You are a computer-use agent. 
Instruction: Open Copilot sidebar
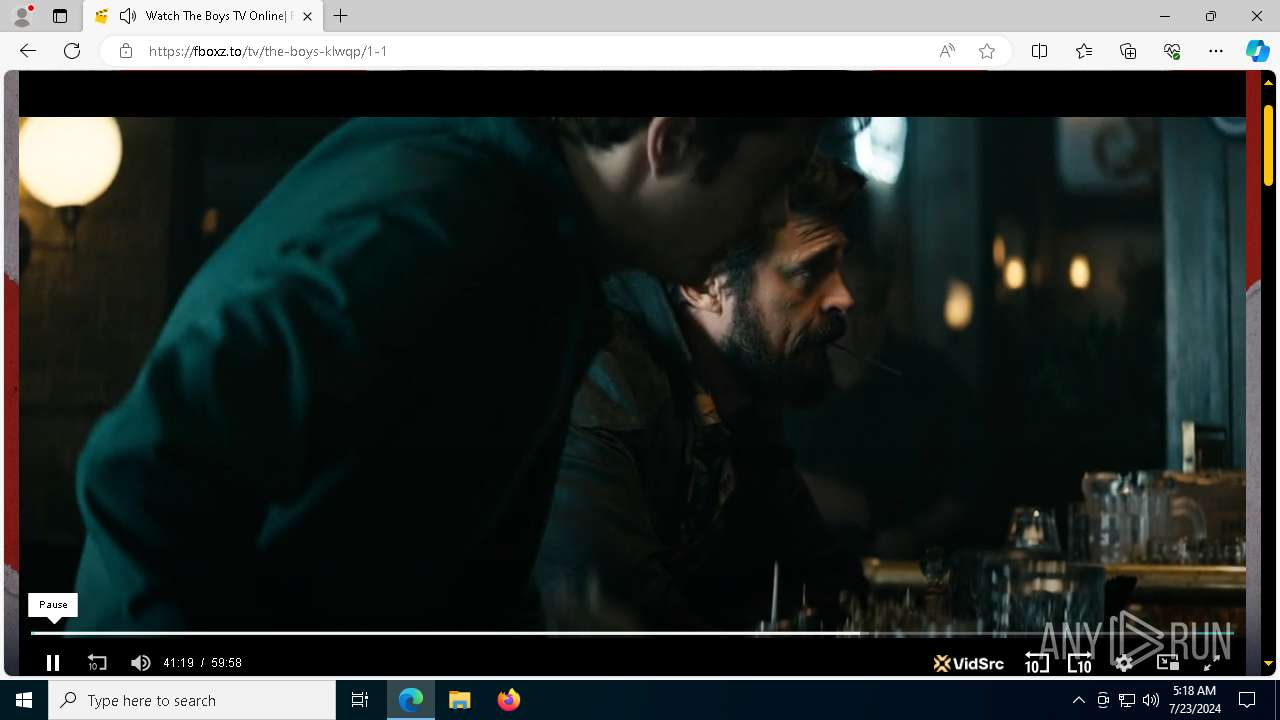[x=1257, y=51]
